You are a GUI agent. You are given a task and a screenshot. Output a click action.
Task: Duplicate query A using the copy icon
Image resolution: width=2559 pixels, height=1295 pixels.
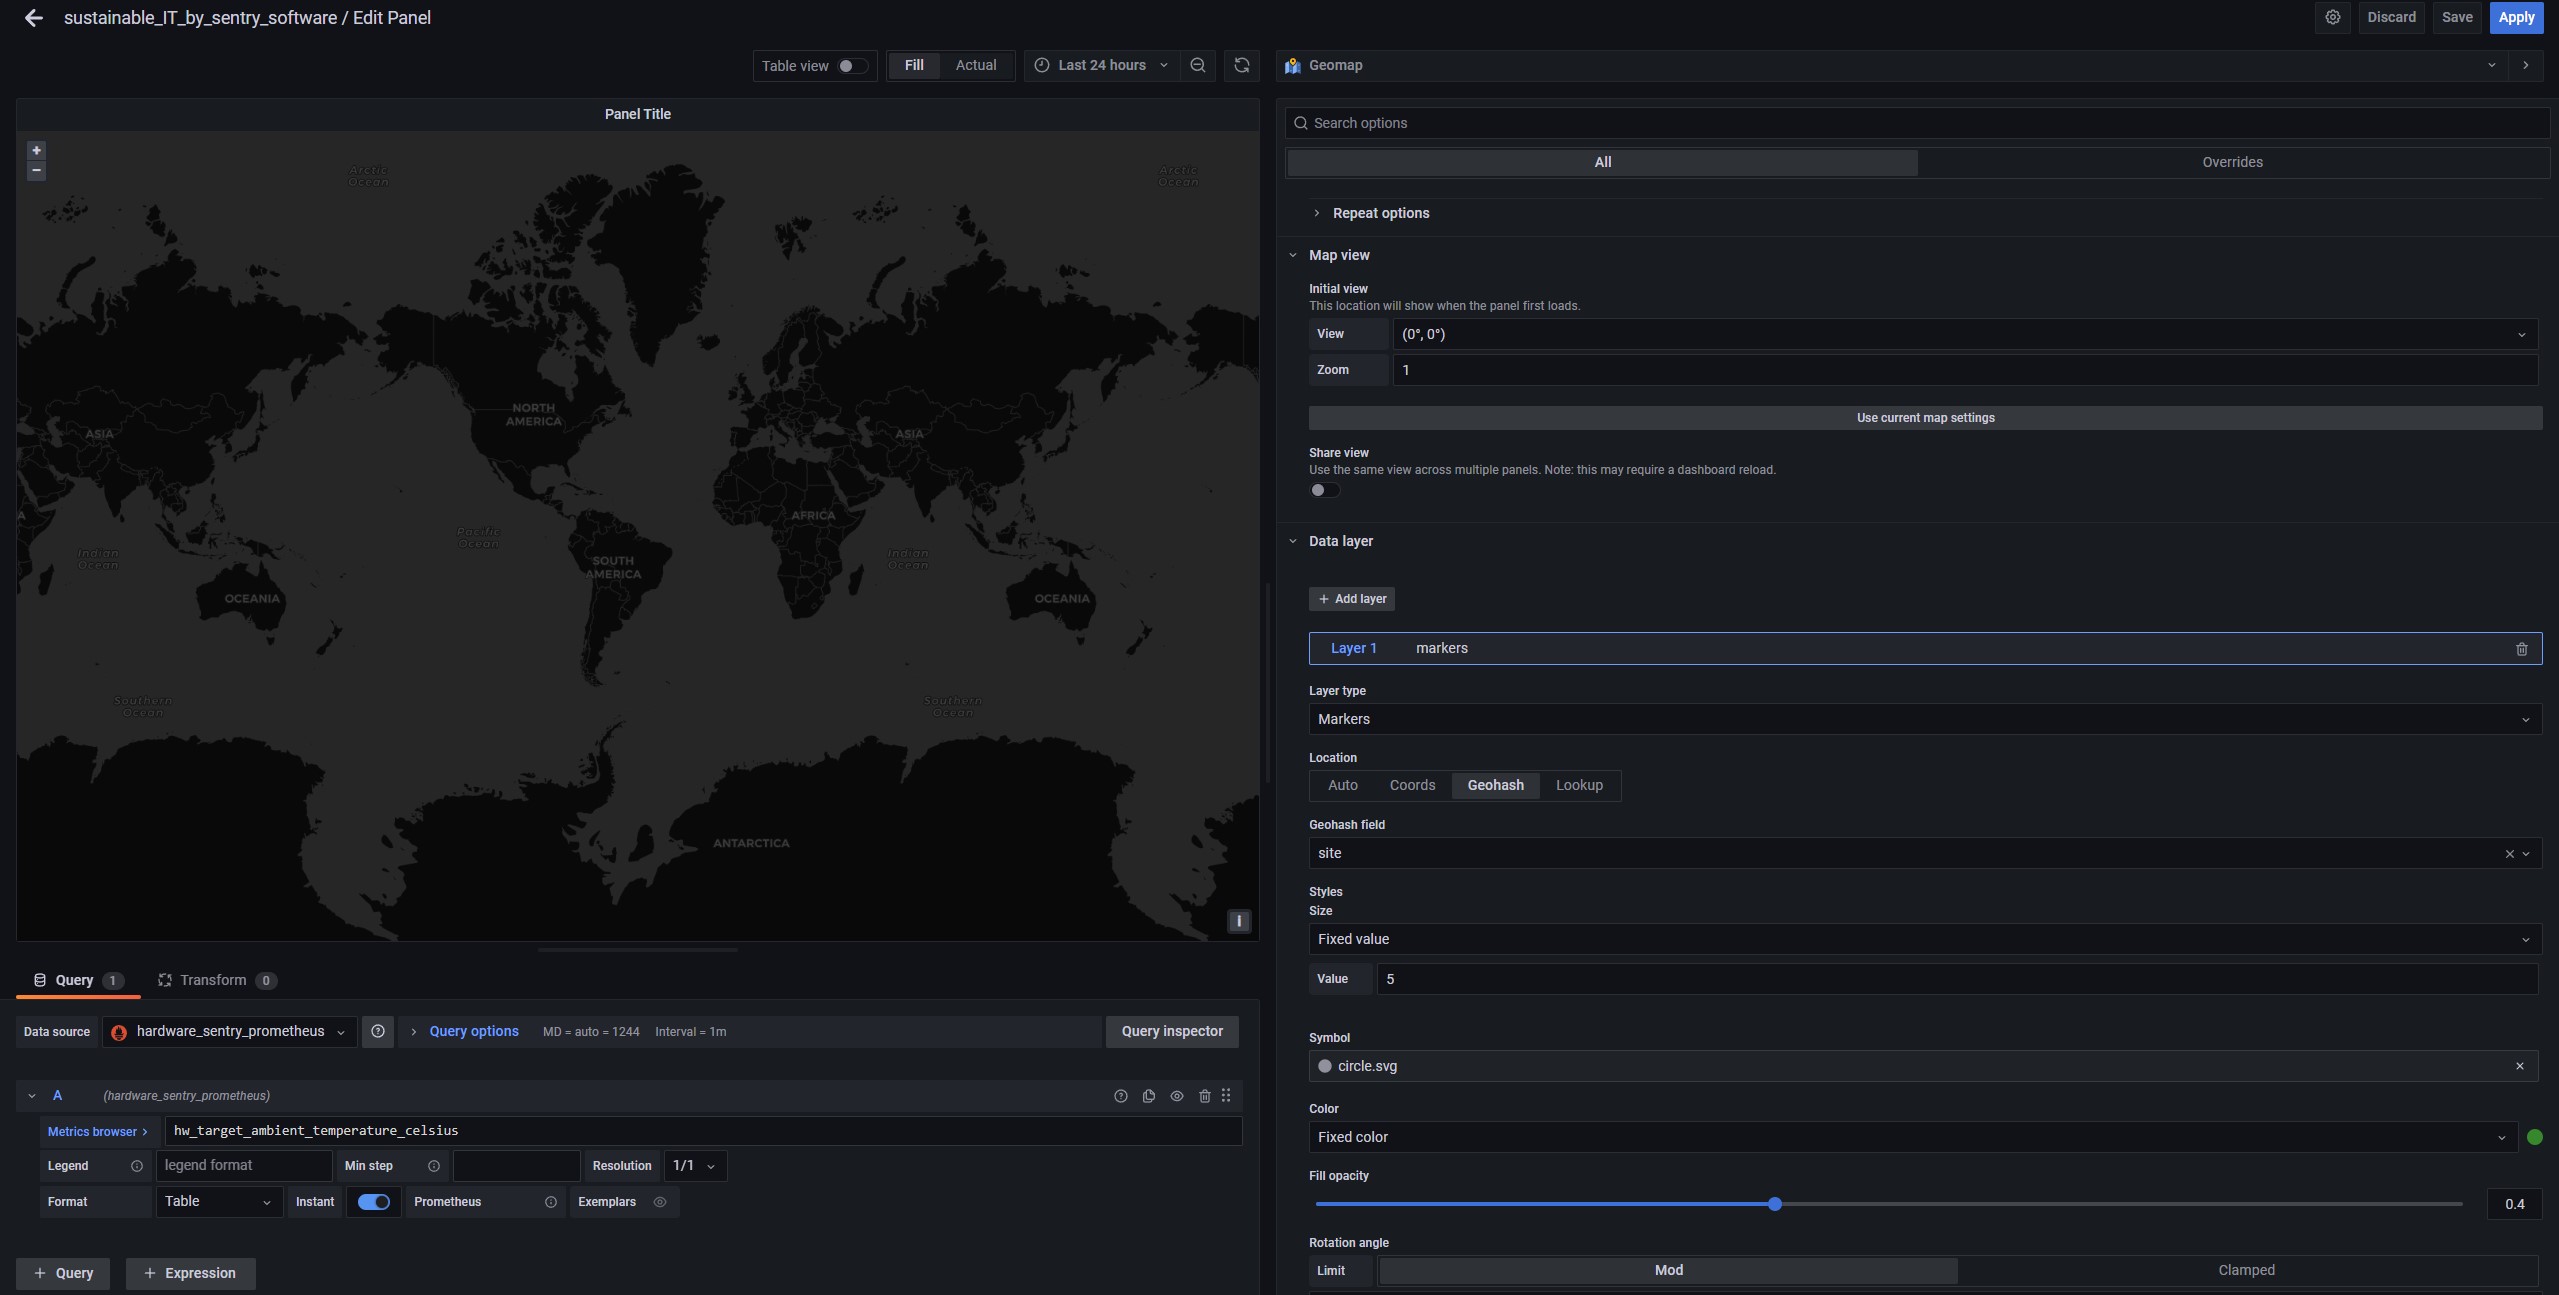click(x=1148, y=1096)
